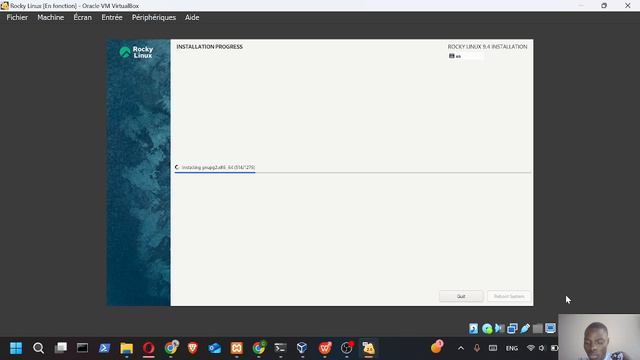This screenshot has width=640, height=360.
Task: Open the Fichier menu
Action: click(17, 18)
